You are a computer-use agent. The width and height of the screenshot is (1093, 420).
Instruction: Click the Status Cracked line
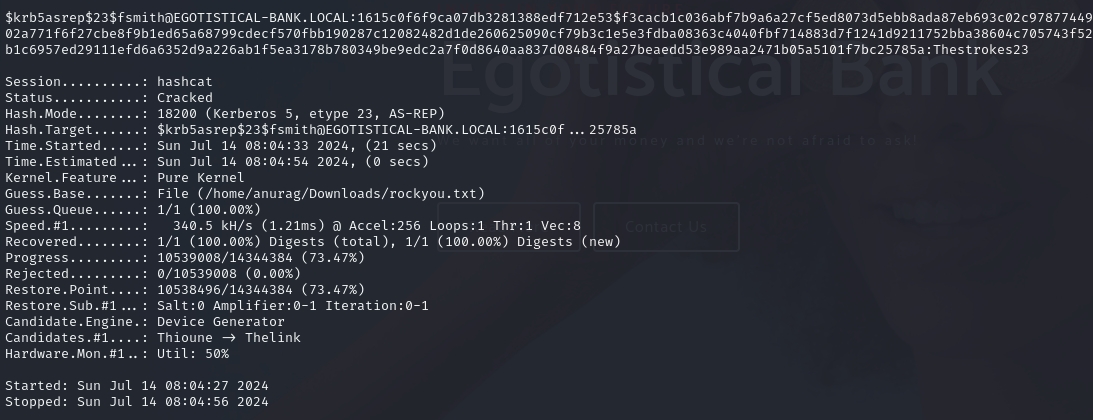click(185, 98)
